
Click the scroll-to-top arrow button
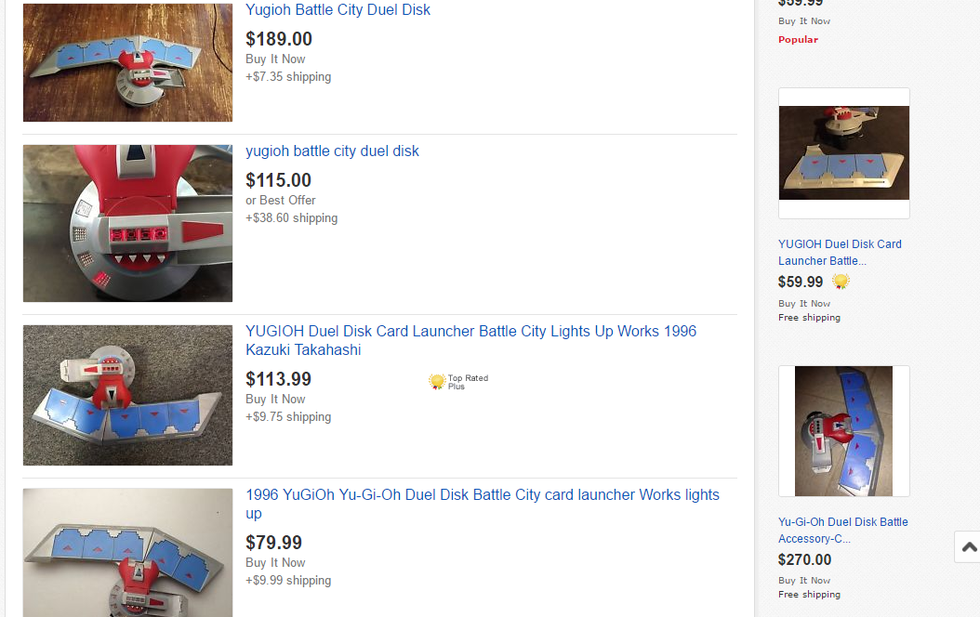click(x=967, y=547)
